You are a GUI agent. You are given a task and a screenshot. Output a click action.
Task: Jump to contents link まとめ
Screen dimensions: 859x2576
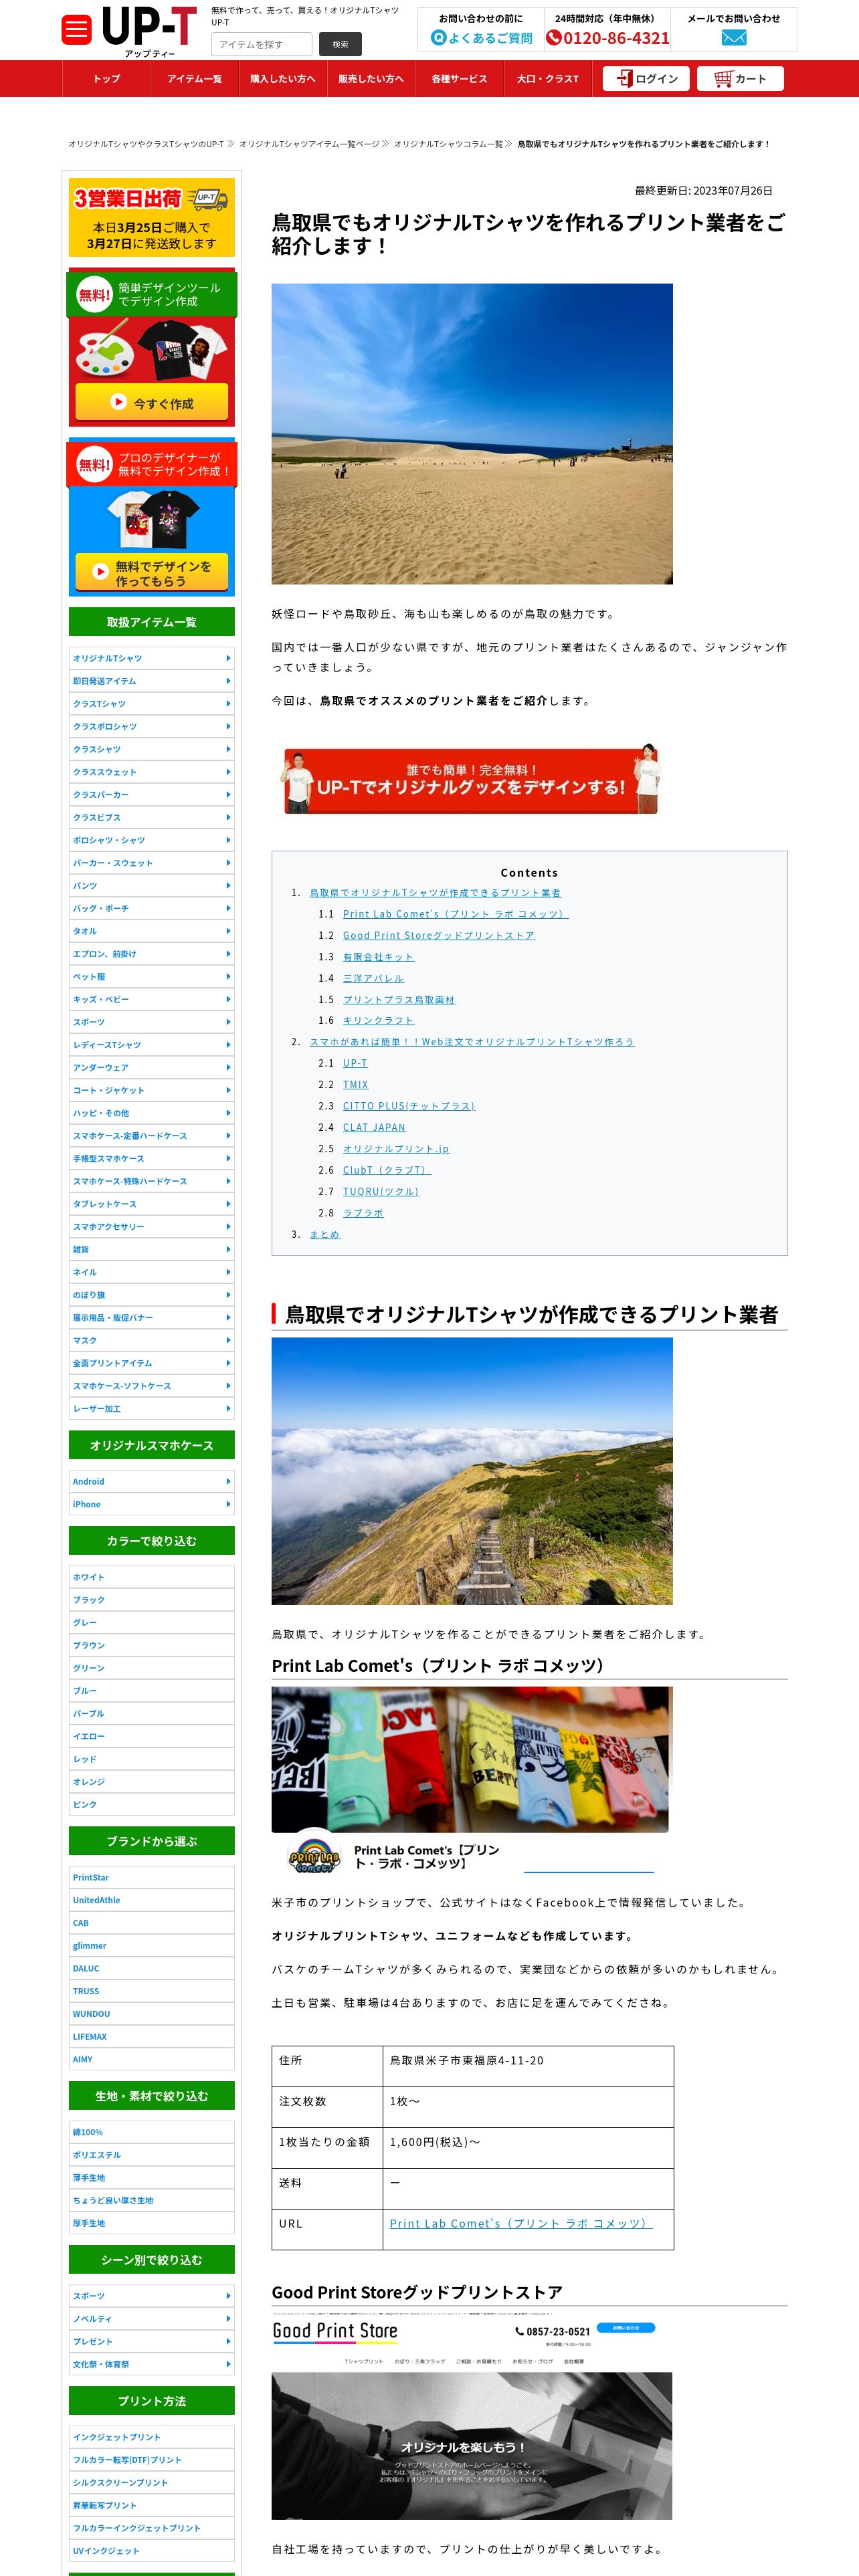coord(324,1234)
